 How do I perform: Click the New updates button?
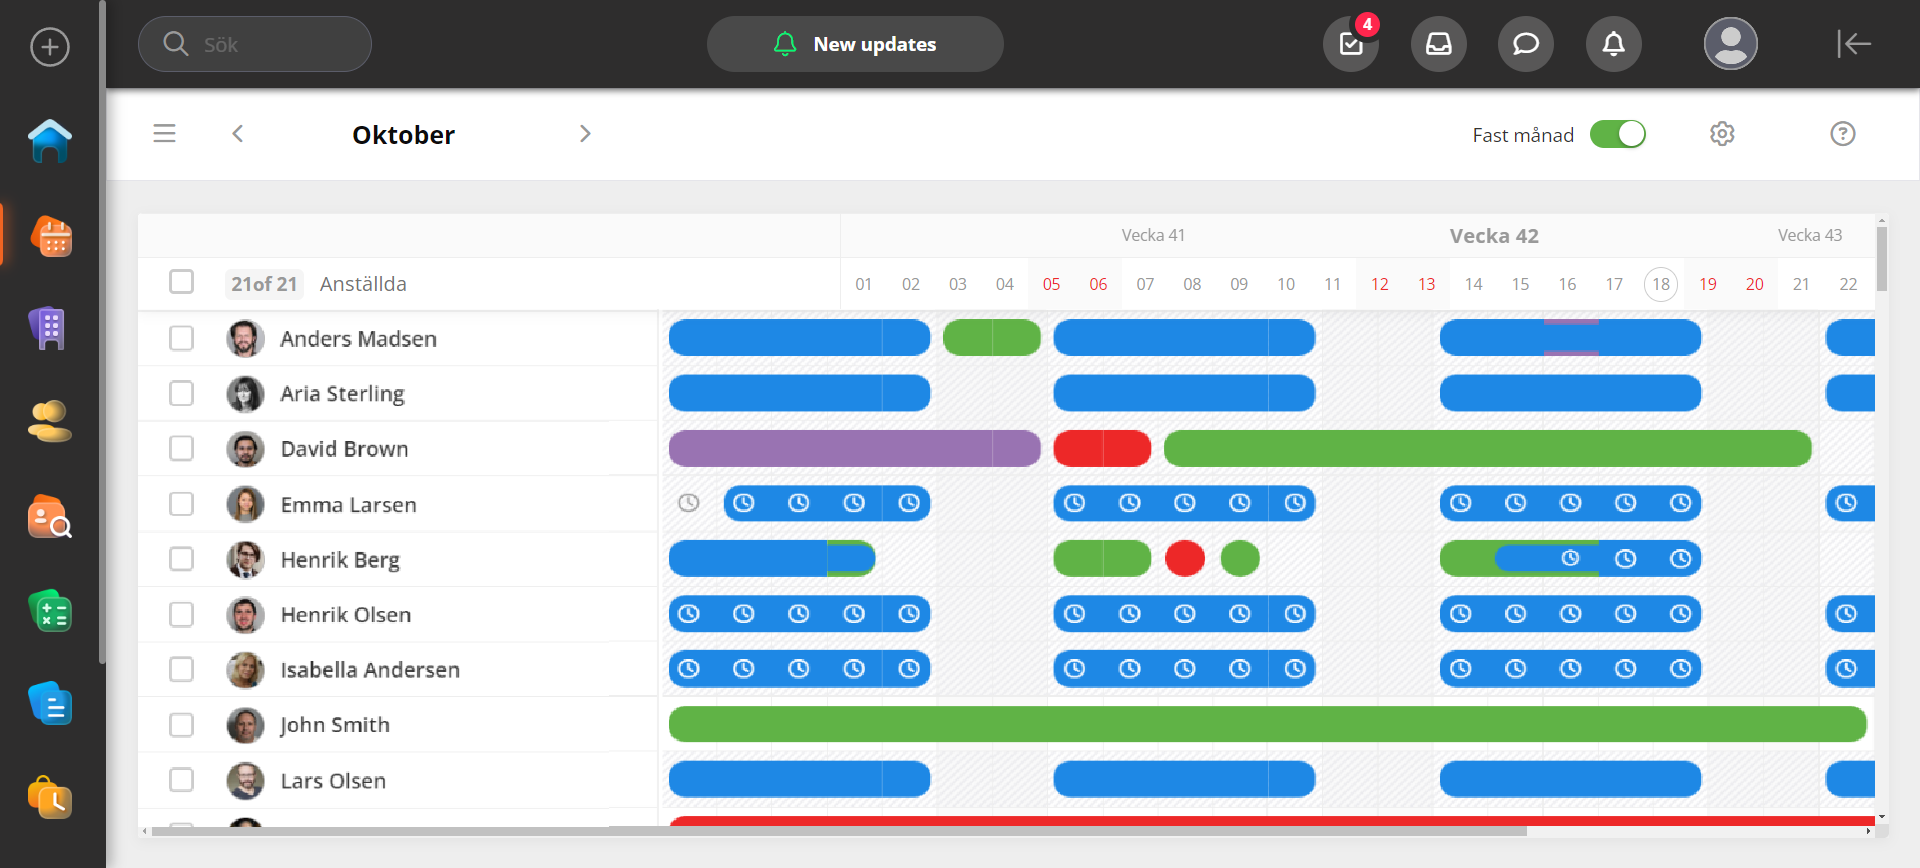[855, 44]
